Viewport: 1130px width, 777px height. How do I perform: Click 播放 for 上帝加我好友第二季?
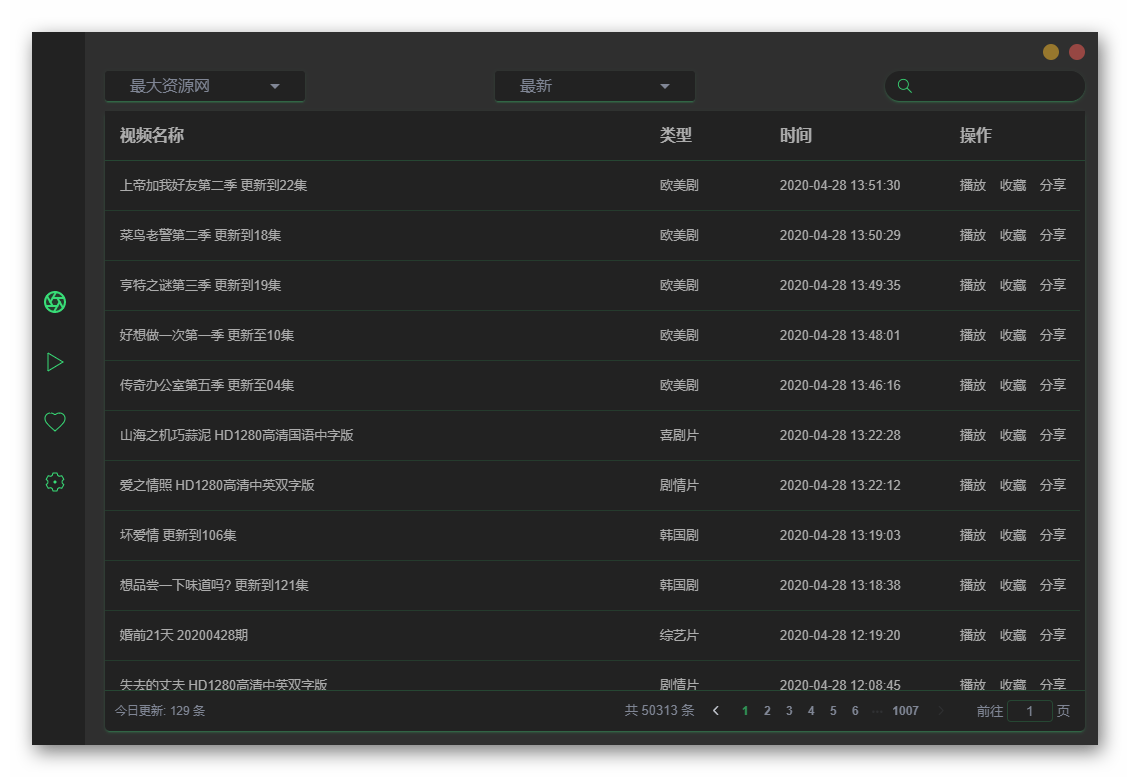pos(972,185)
